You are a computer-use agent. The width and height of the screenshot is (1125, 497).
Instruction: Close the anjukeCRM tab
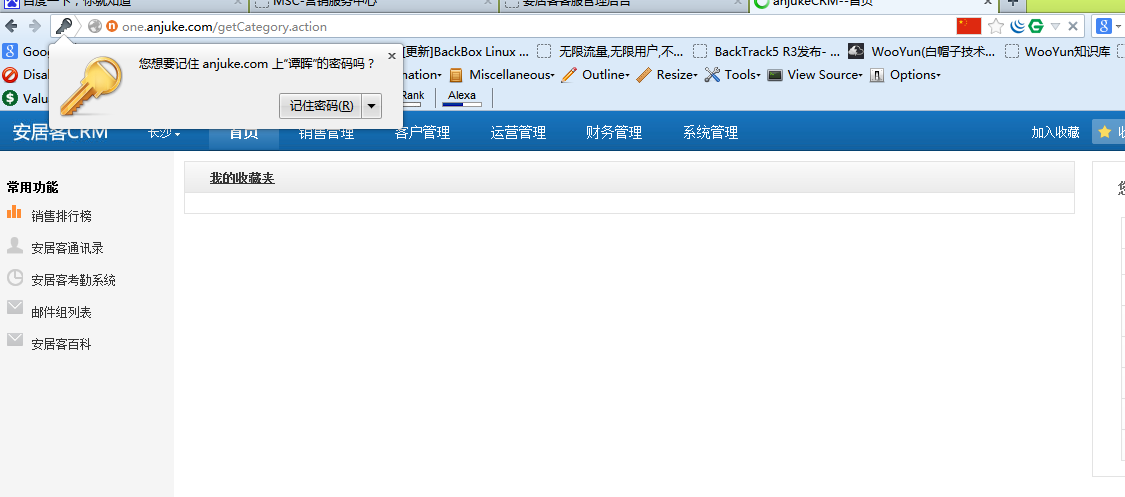click(989, 3)
